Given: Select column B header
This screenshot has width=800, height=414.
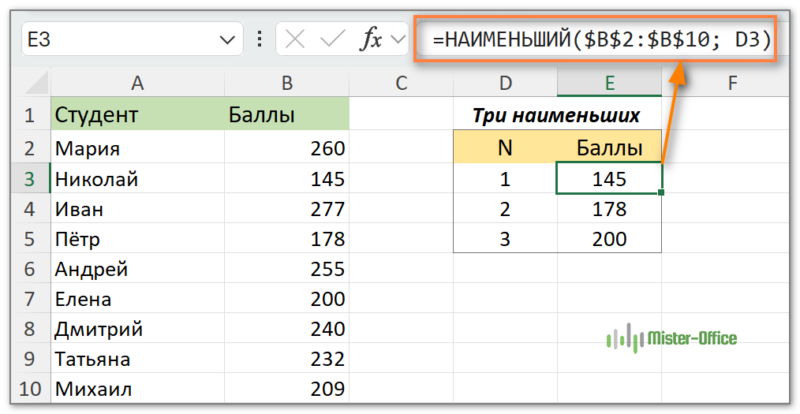Looking at the screenshot, I should coord(286,82).
